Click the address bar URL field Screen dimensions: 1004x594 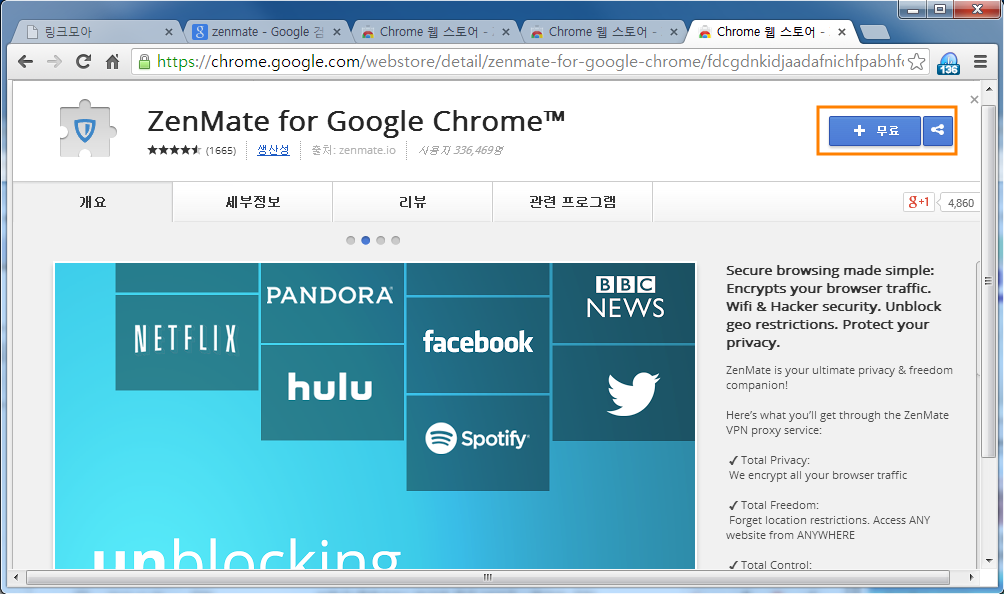pyautogui.click(x=530, y=61)
